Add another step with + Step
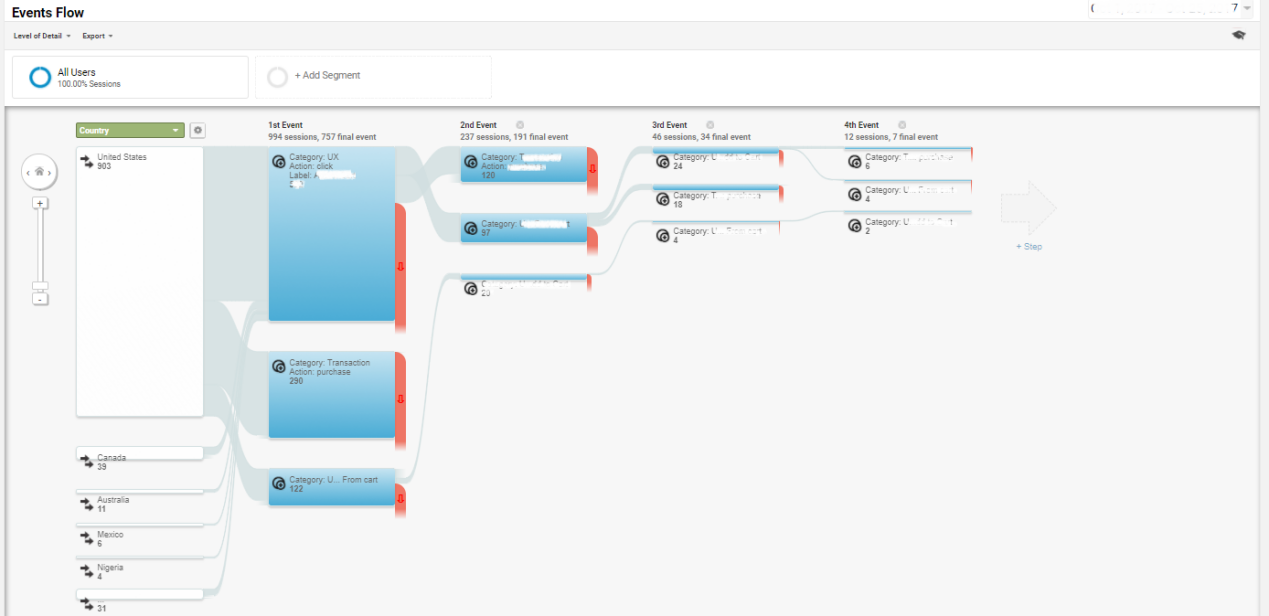The width and height of the screenshot is (1269, 616). (1029, 246)
